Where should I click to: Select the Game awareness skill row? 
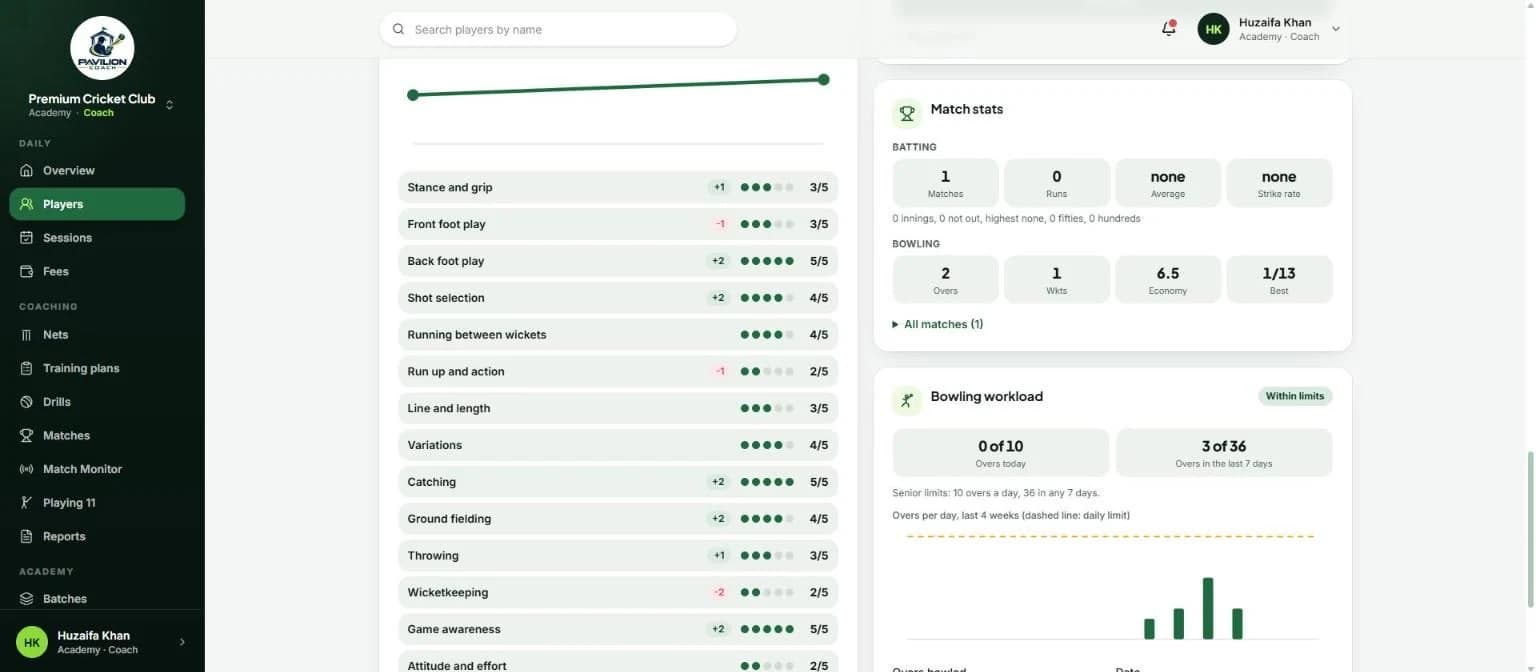coord(618,629)
